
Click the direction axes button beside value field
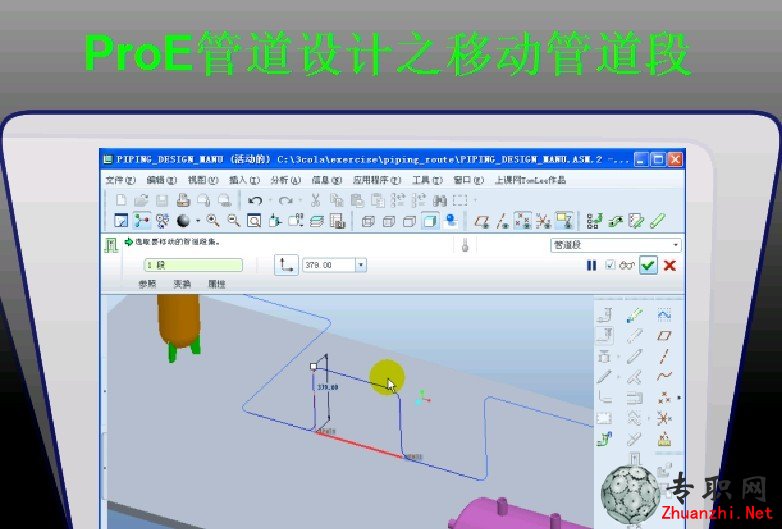(x=286, y=265)
